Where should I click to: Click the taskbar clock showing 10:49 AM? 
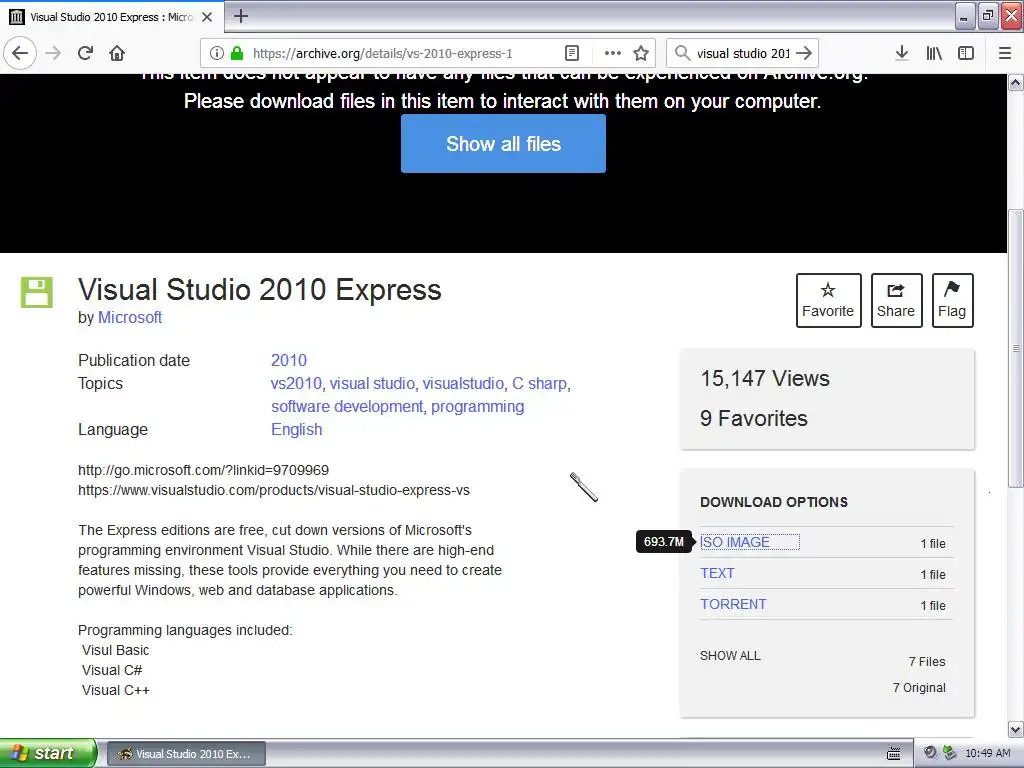tap(987, 754)
